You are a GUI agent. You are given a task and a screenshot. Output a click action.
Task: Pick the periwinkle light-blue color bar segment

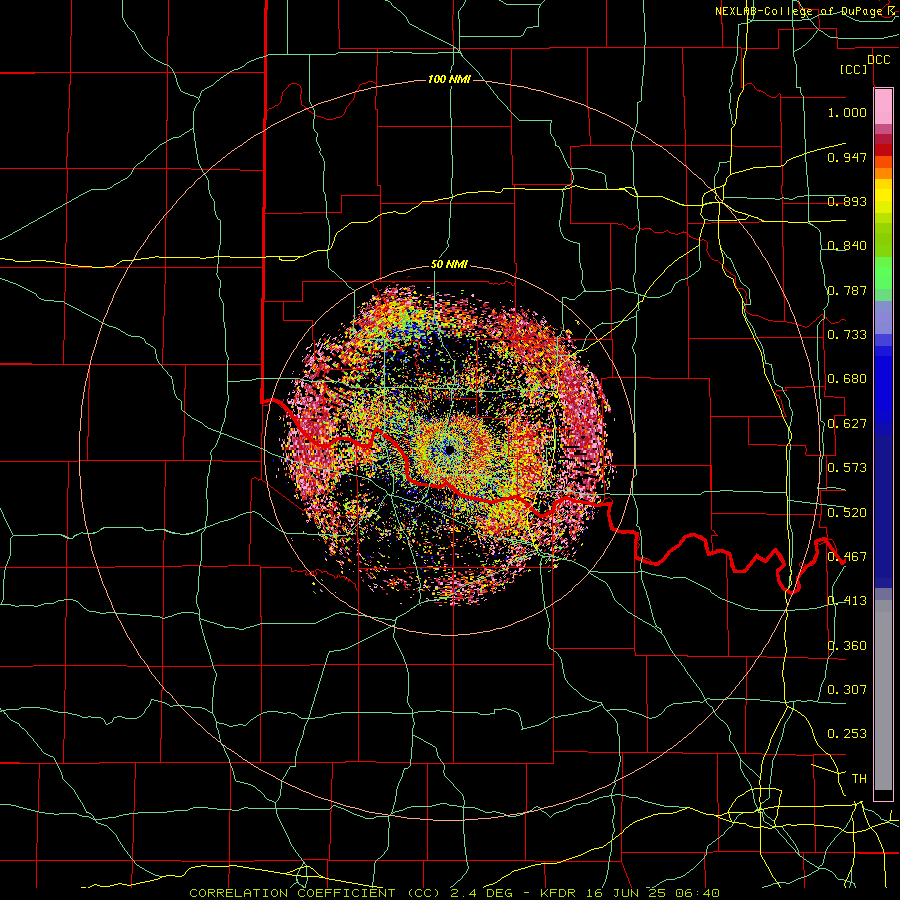pos(883,317)
